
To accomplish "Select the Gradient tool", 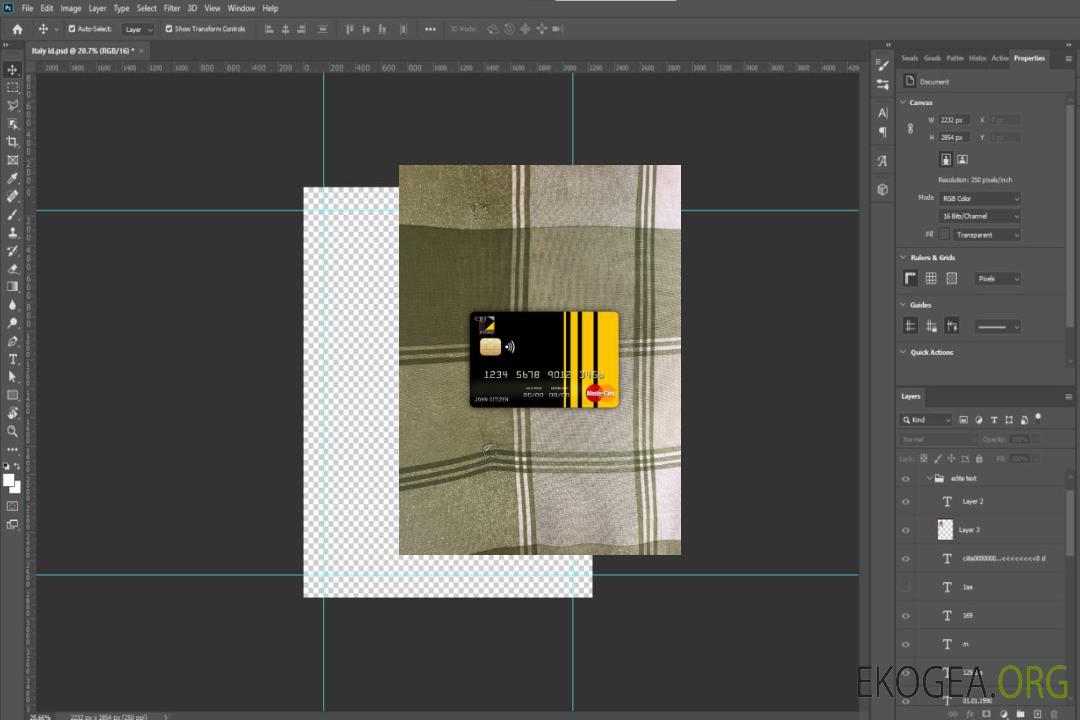I will (12, 287).
